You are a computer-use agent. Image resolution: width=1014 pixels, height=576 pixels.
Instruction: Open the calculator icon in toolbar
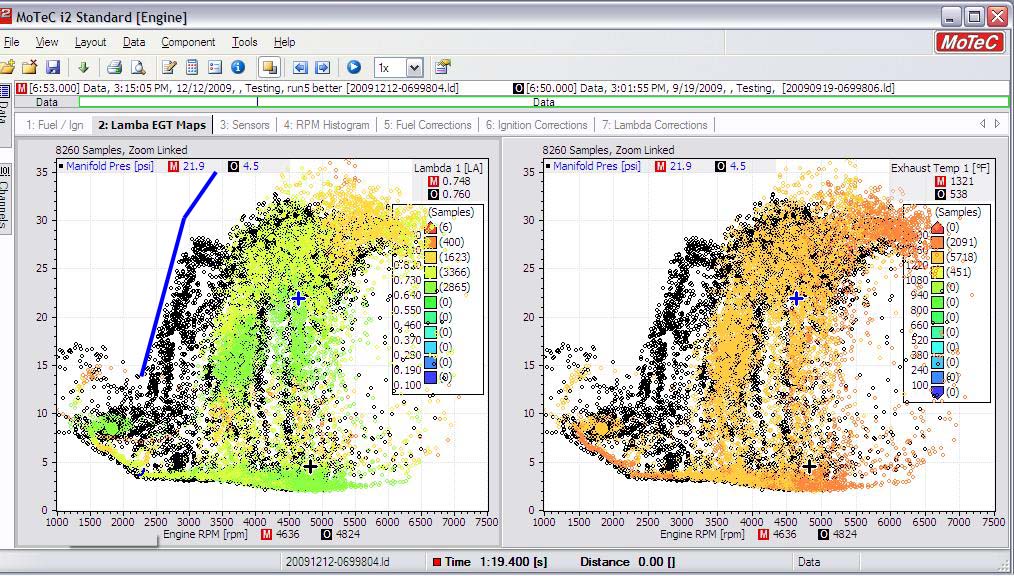pos(192,67)
